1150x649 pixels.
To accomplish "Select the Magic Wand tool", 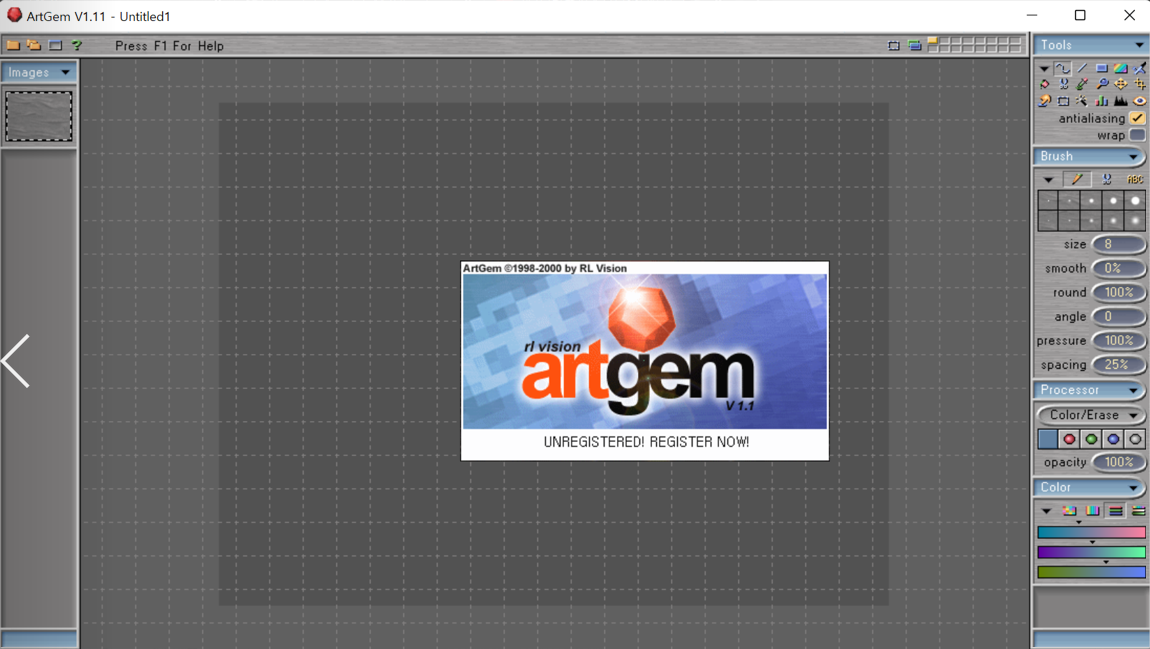I will (x=1082, y=101).
